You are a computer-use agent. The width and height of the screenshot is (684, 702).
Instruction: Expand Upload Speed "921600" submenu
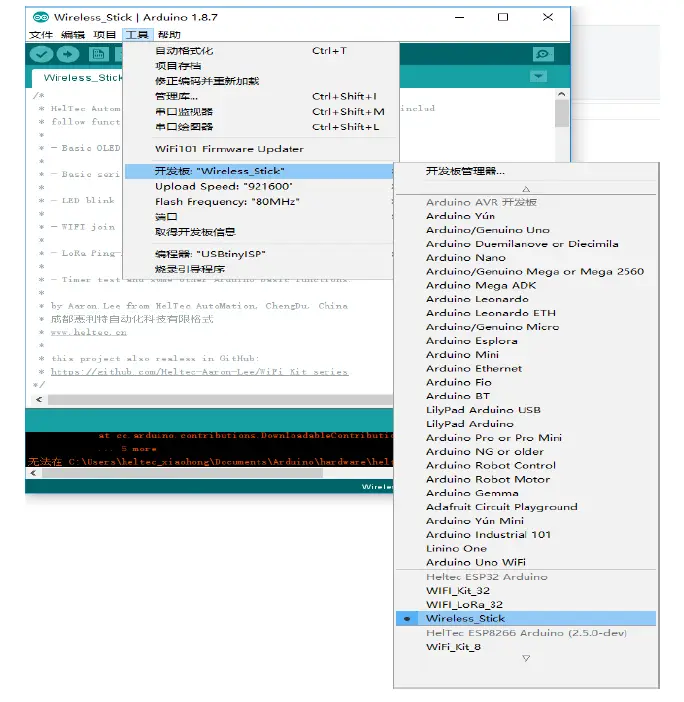(259, 186)
